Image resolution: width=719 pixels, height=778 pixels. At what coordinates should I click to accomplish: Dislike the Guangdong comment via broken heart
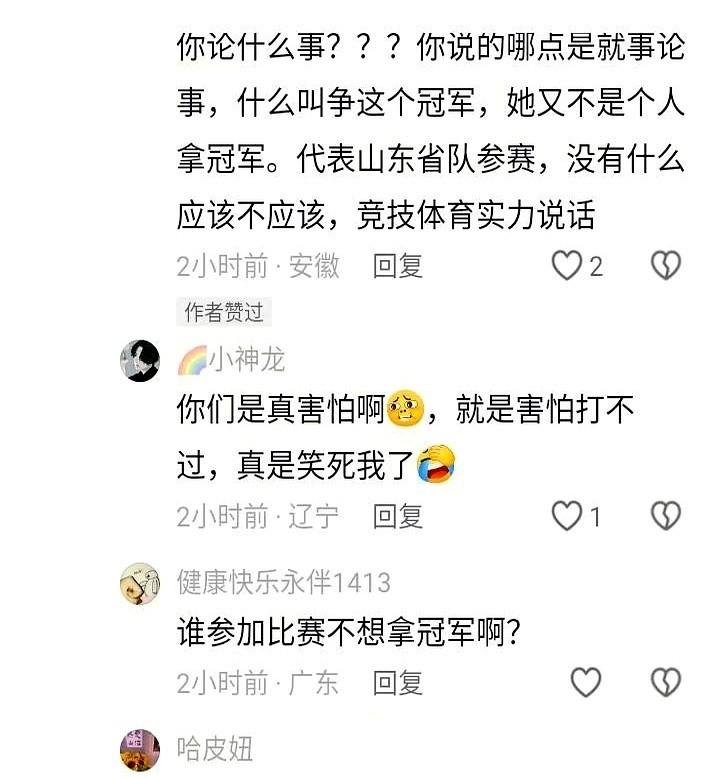click(665, 682)
